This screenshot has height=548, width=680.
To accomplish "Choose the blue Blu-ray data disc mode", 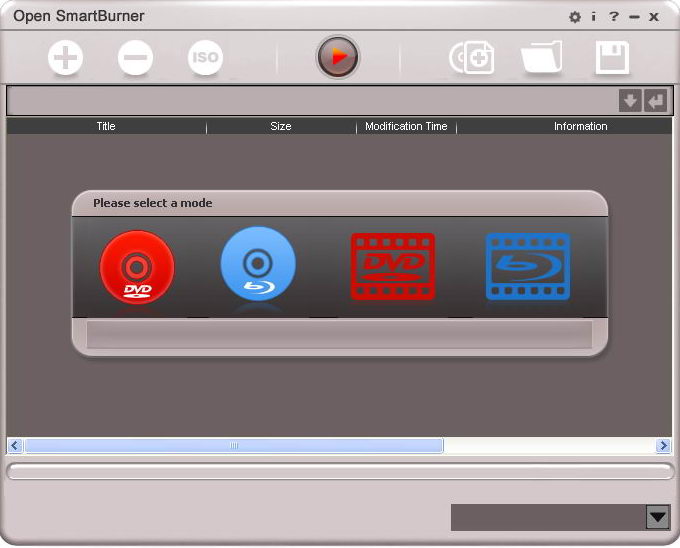I will (x=258, y=264).
